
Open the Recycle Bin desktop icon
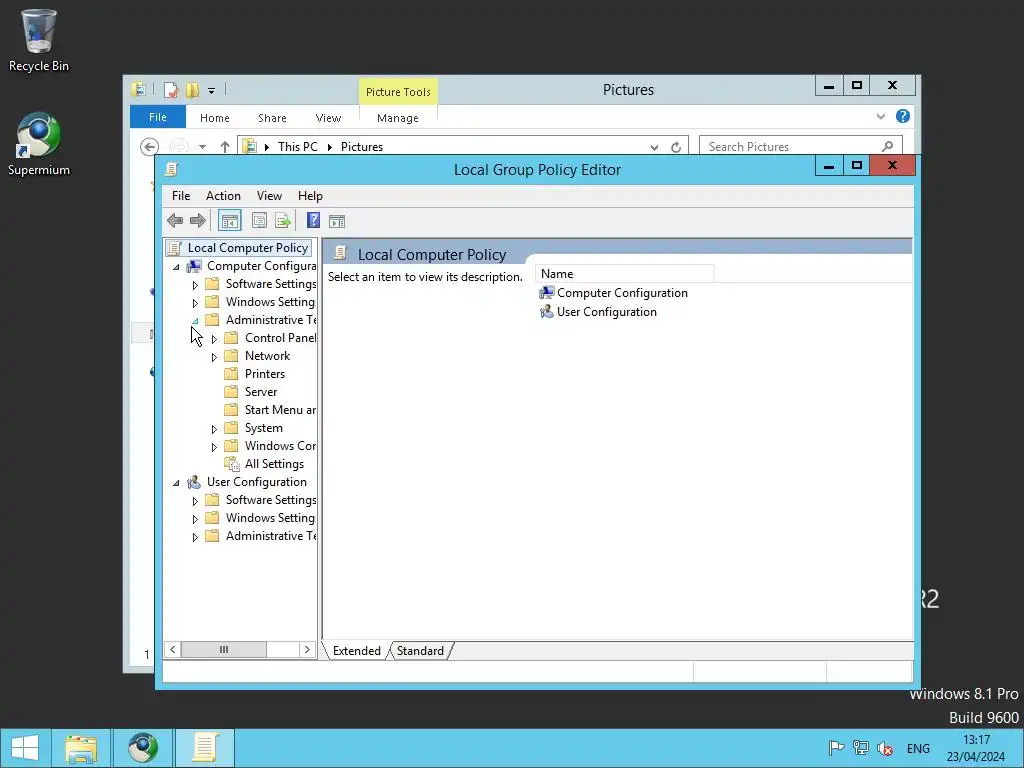click(39, 40)
